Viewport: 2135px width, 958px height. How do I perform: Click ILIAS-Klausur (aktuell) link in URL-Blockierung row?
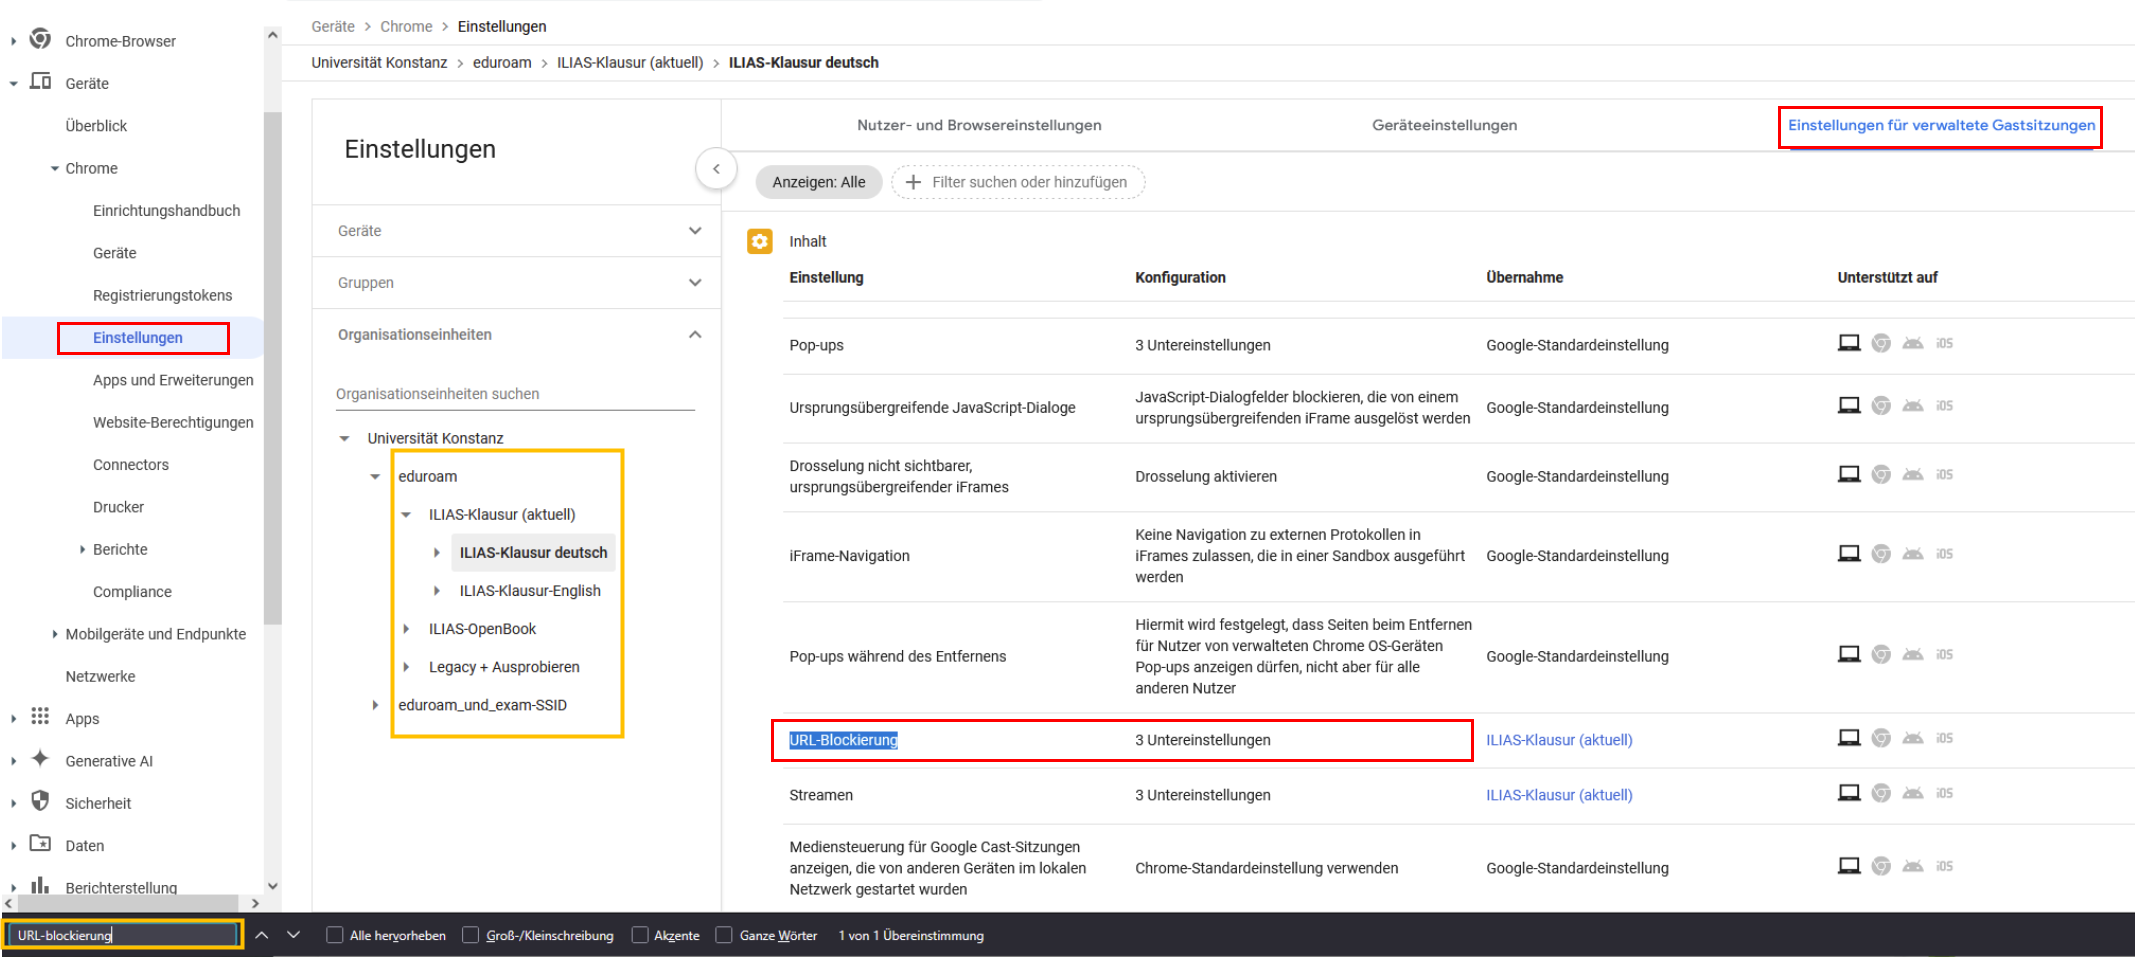coord(1559,740)
